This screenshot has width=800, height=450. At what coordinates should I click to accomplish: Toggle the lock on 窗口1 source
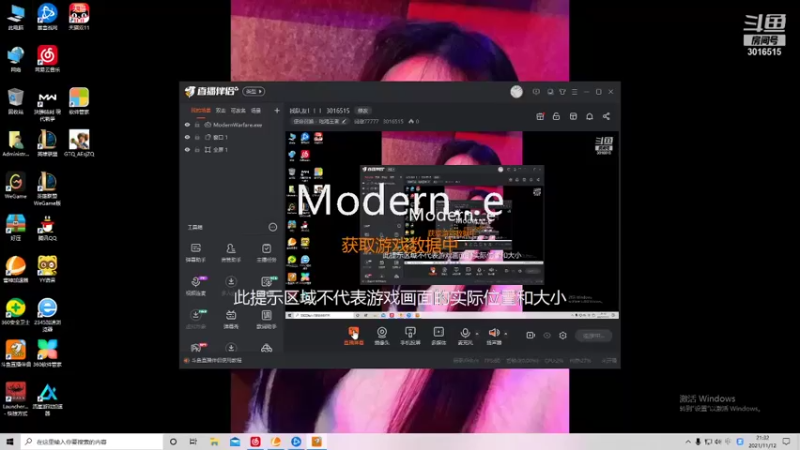click(x=197, y=137)
